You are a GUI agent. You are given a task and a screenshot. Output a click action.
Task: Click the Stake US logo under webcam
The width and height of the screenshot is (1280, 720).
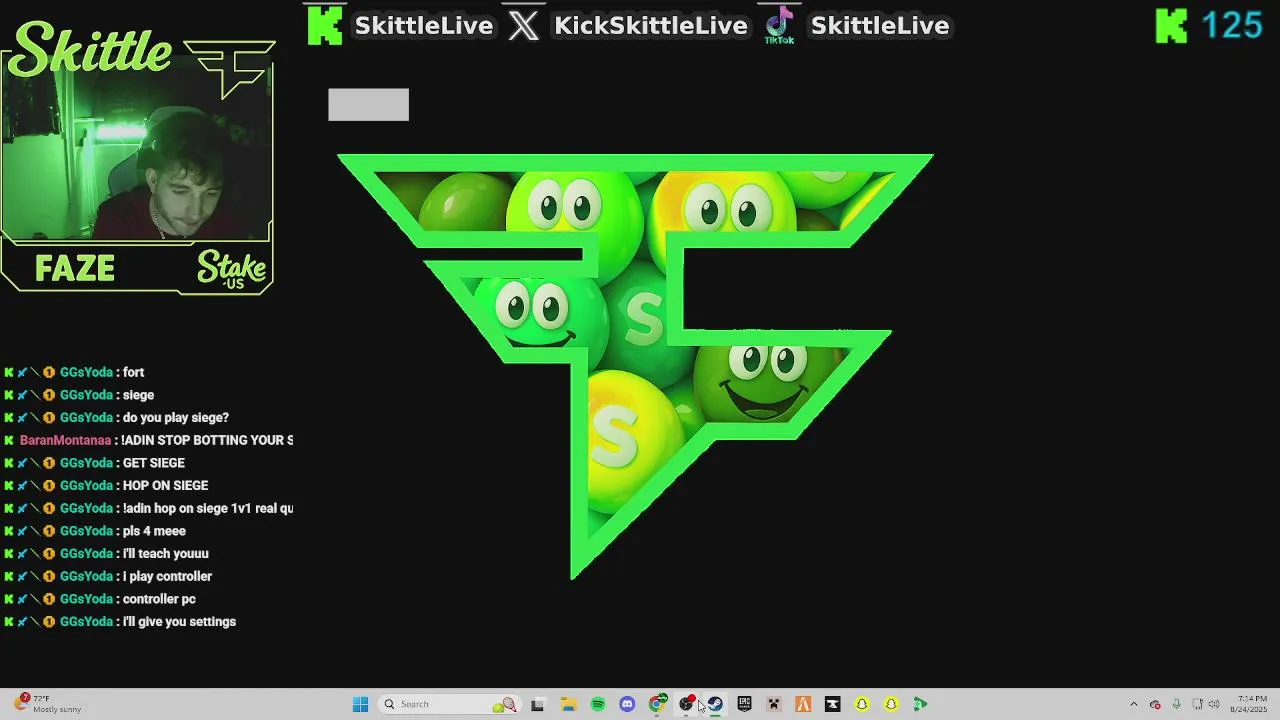[232, 270]
